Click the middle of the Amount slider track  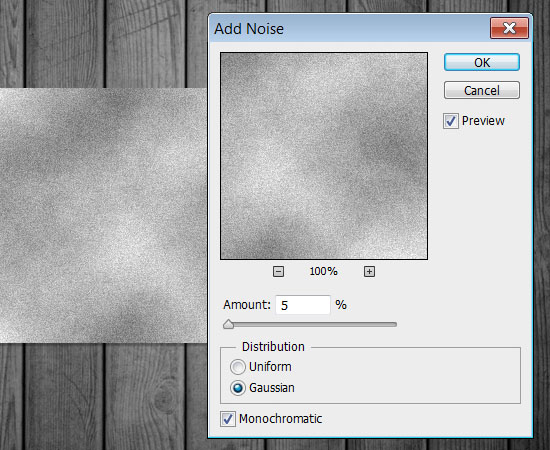click(310, 325)
